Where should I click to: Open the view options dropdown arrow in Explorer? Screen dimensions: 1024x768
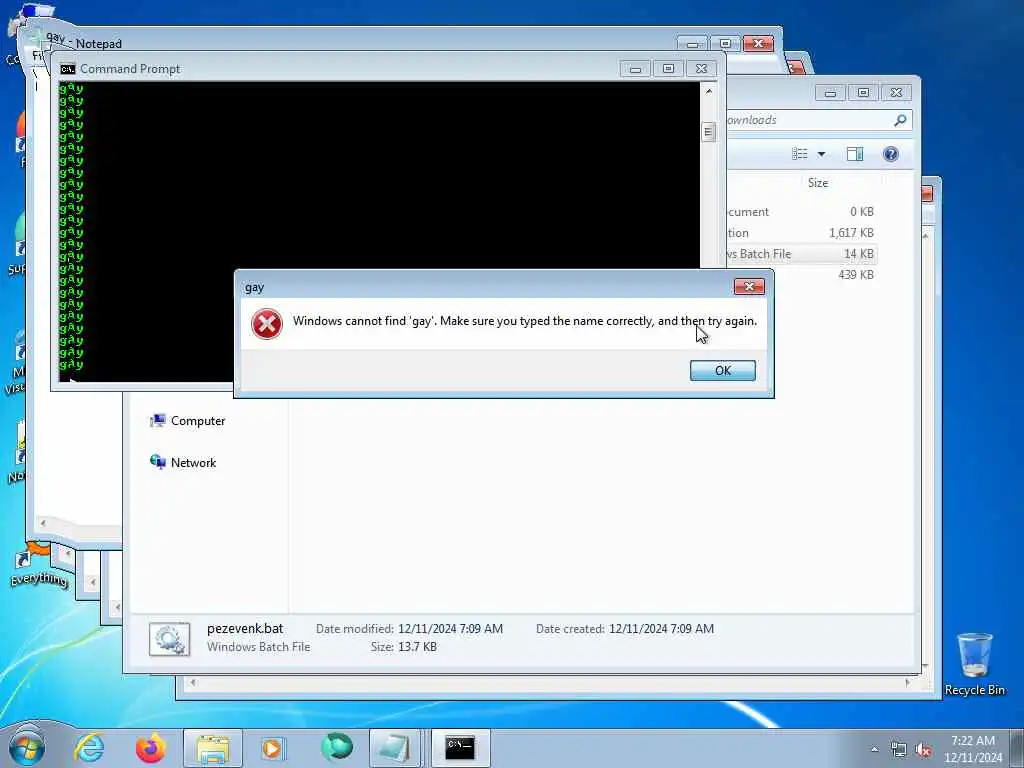[822, 154]
